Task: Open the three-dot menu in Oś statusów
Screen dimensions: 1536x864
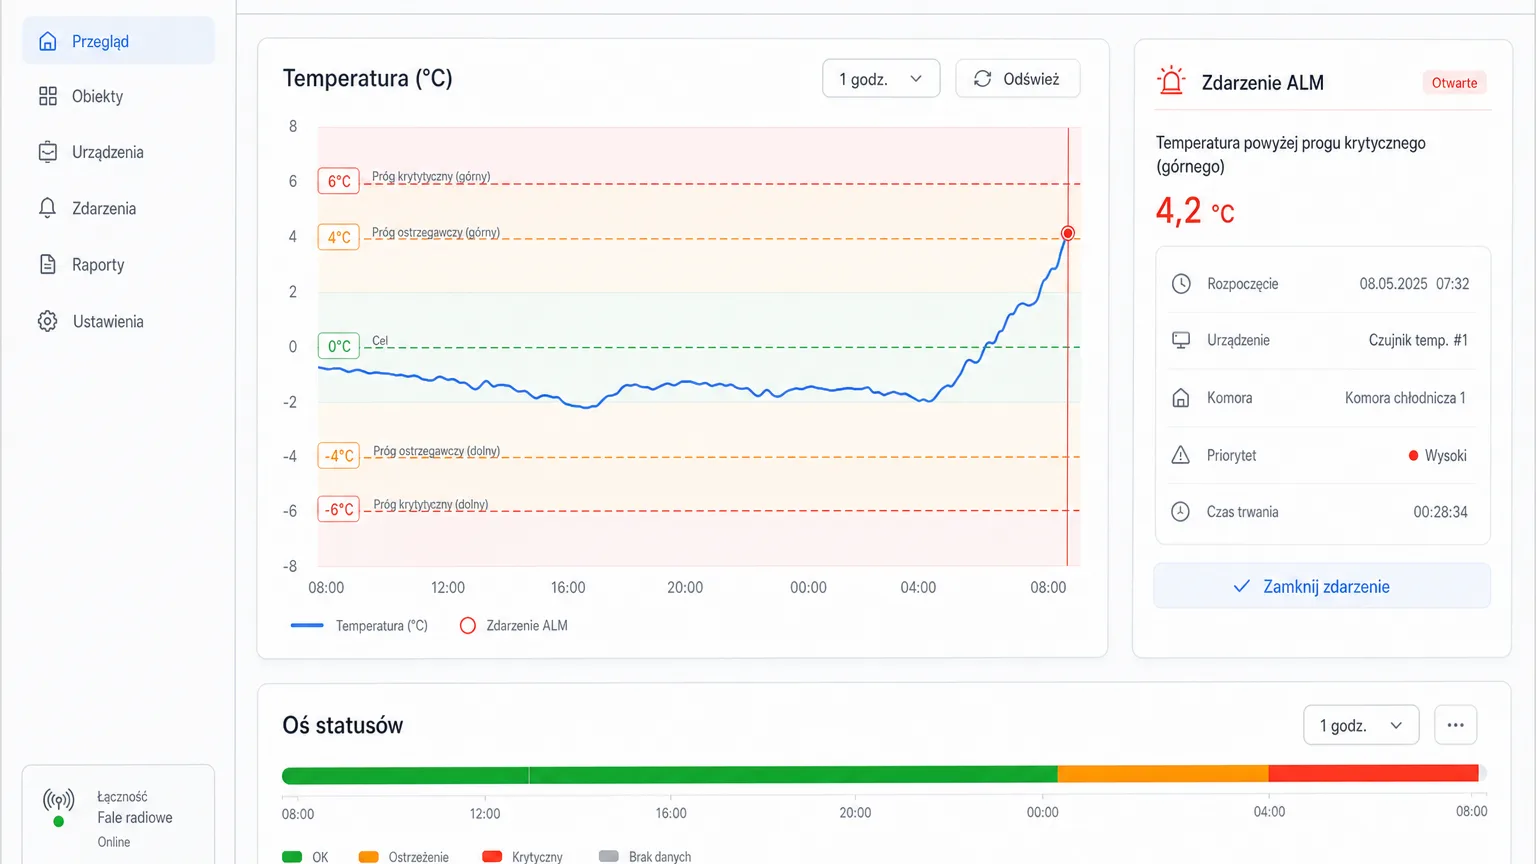Action: point(1455,725)
